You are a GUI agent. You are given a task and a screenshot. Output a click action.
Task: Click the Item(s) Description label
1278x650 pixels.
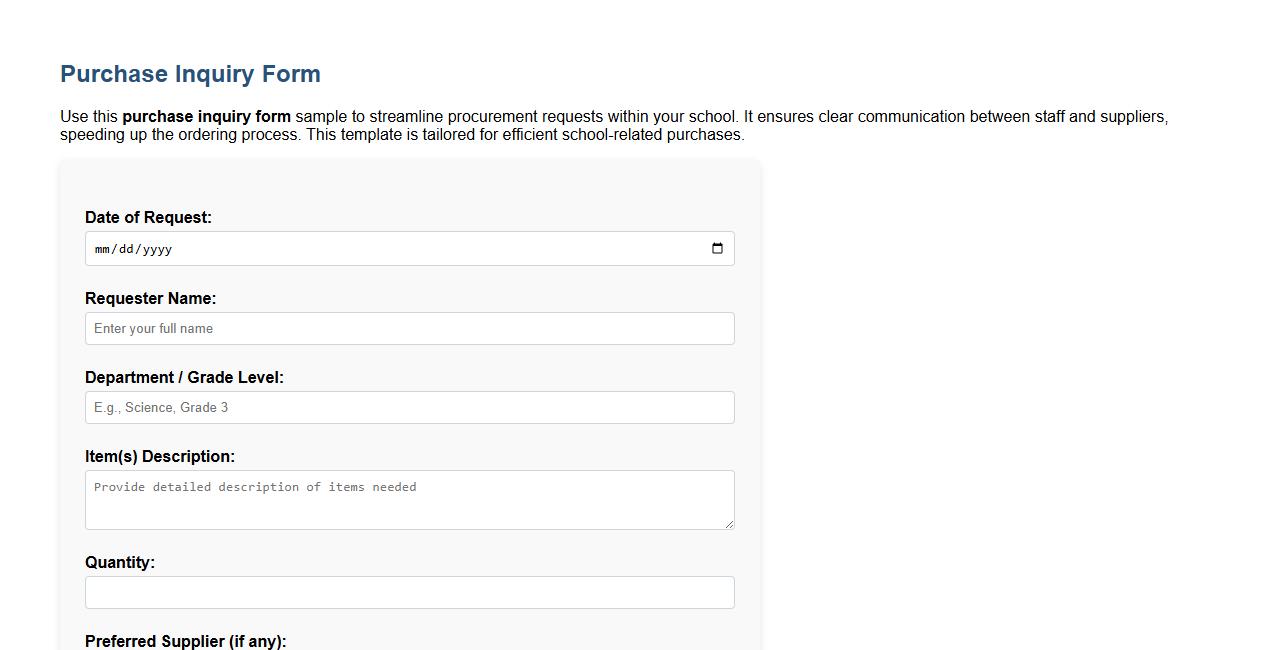pos(160,456)
